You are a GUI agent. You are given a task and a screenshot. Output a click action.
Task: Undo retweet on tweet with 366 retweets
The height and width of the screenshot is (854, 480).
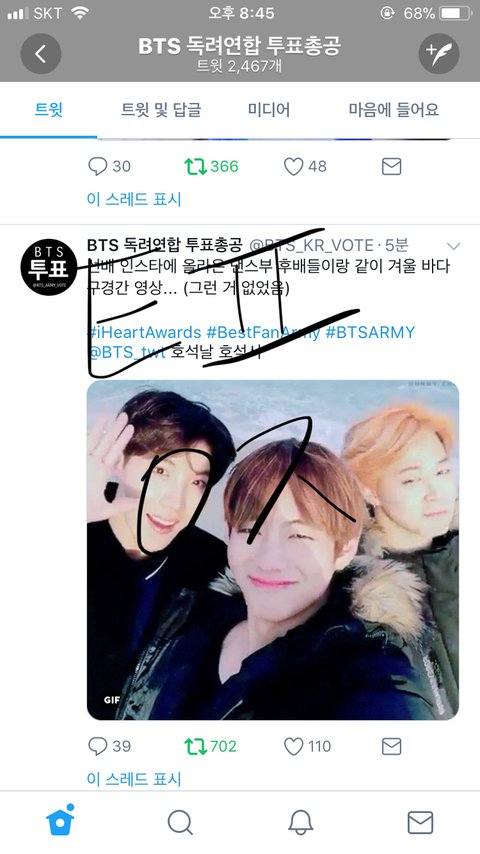point(196,166)
